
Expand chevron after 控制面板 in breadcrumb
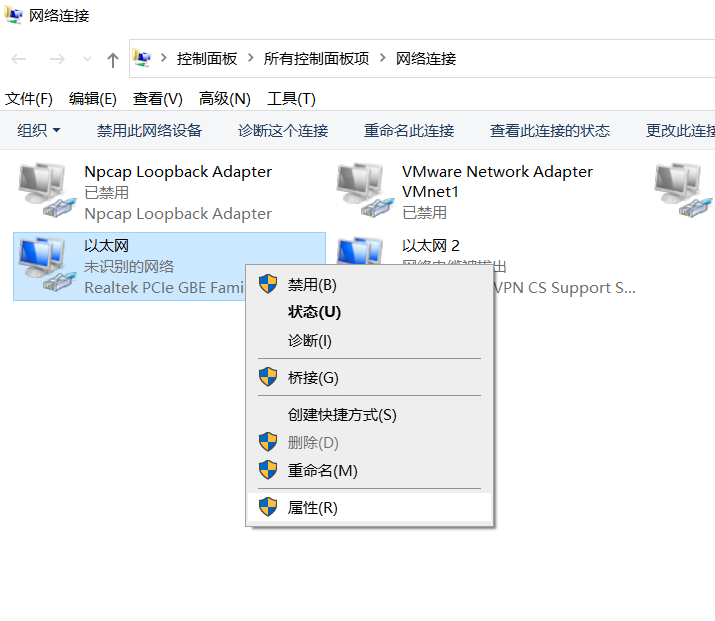(250, 58)
